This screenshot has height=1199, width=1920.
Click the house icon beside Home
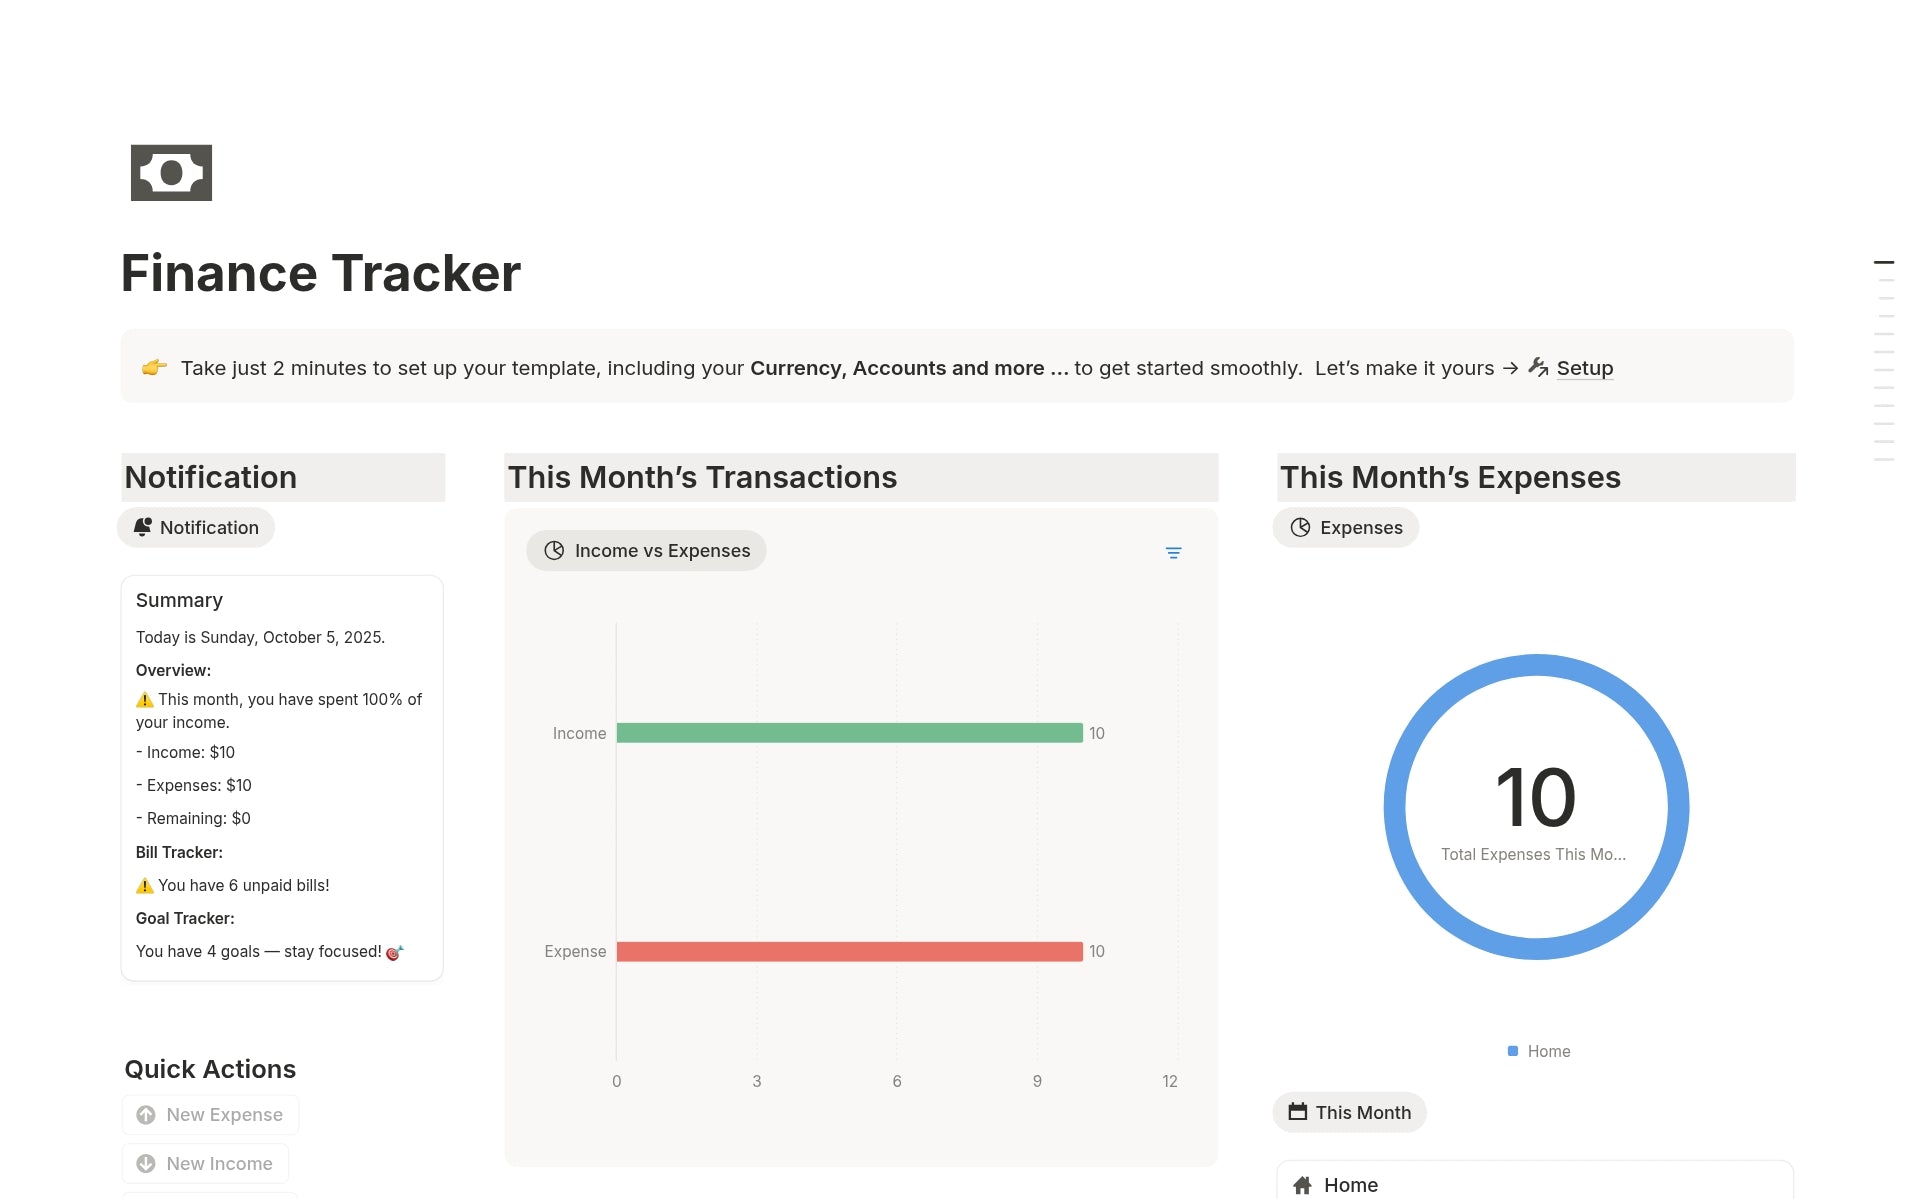click(1302, 1185)
